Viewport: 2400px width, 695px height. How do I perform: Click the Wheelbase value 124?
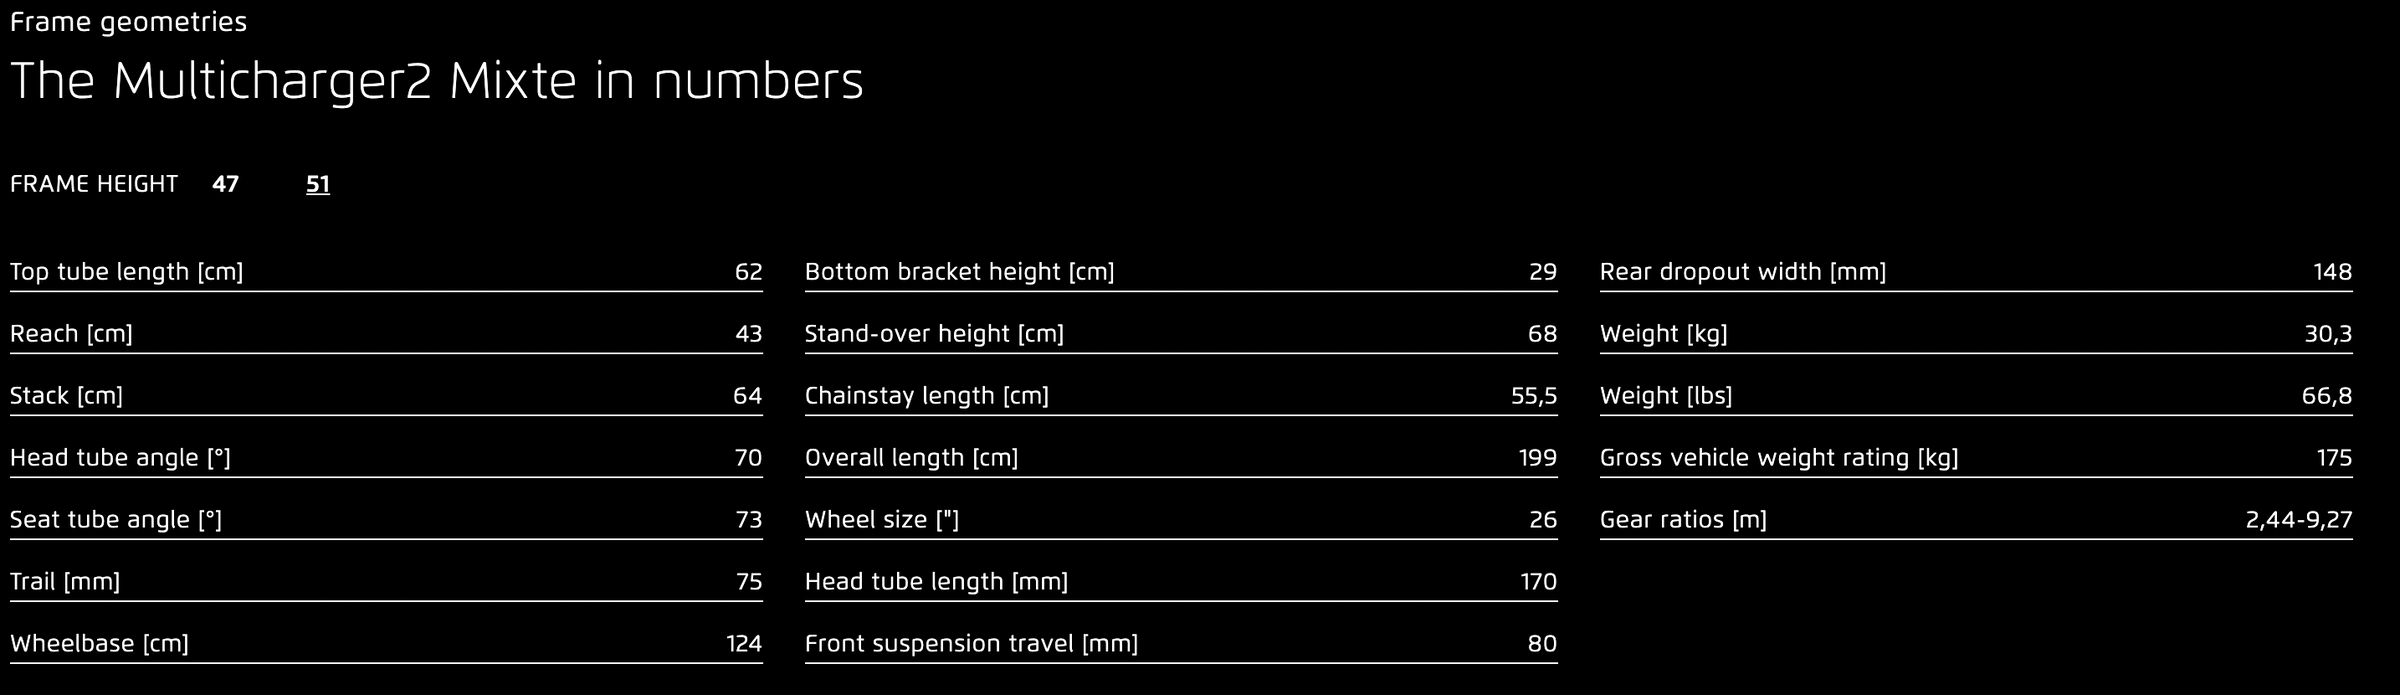(744, 644)
